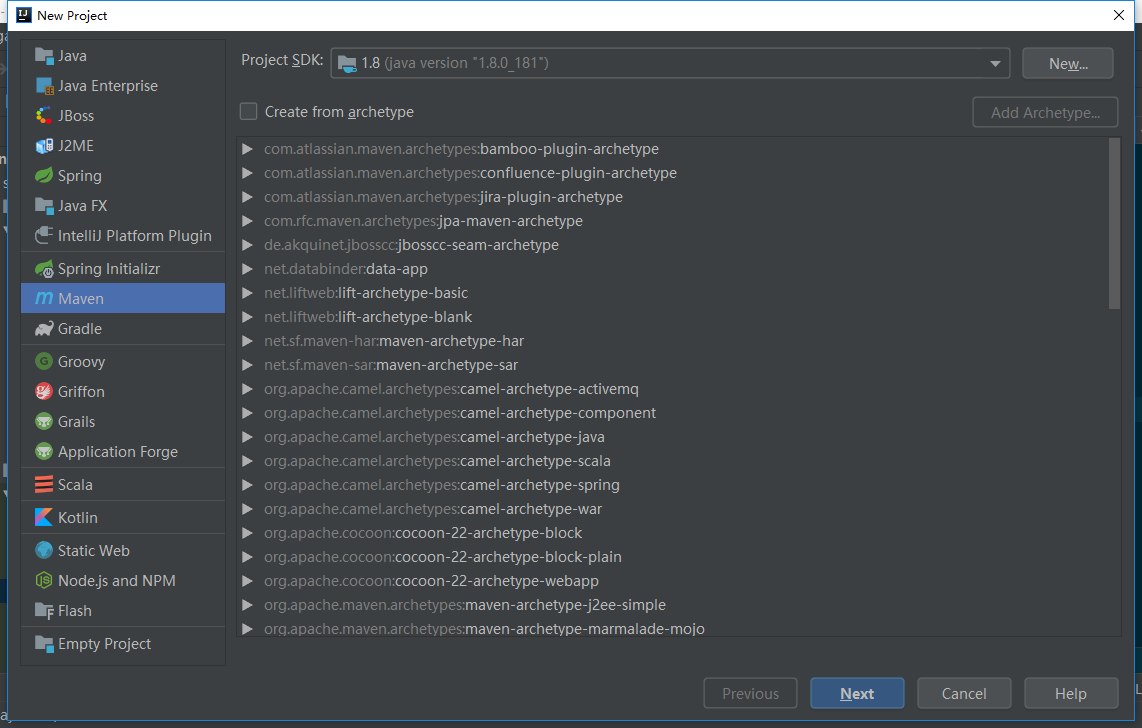Click the SDK folder icon in combo box
1142x728 pixels.
click(347, 63)
